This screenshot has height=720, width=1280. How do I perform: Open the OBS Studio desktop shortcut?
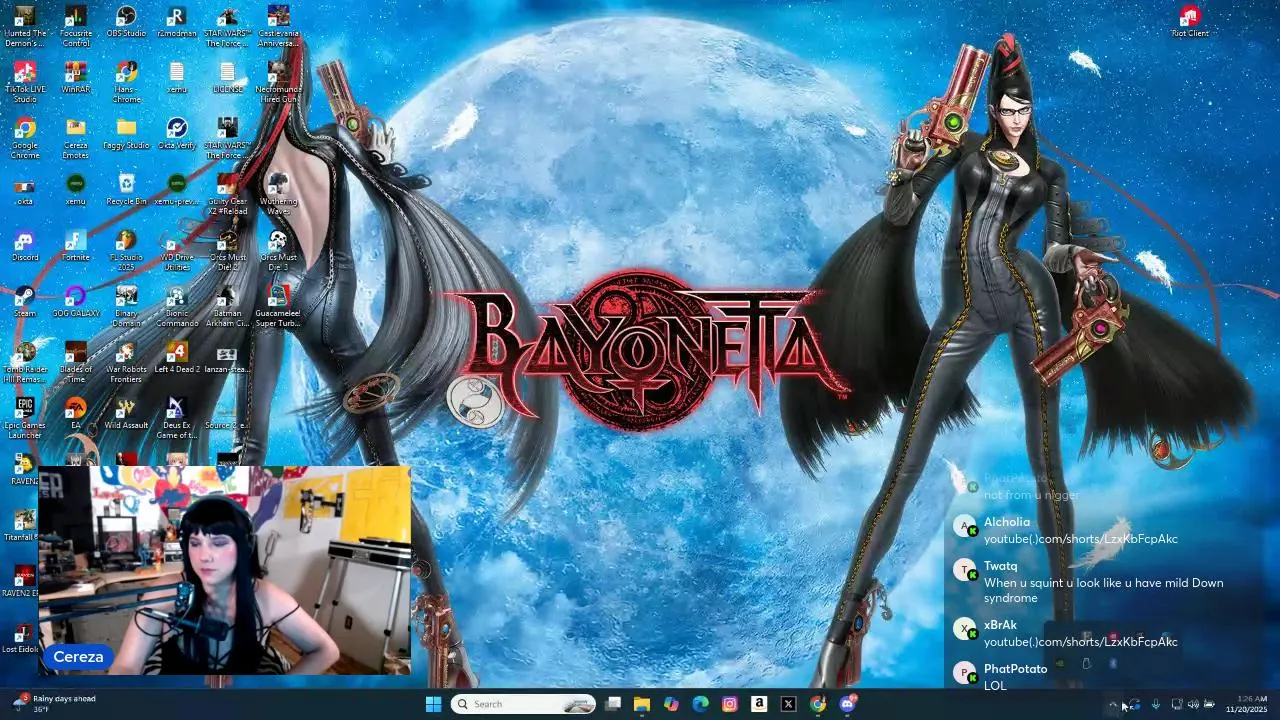126,23
